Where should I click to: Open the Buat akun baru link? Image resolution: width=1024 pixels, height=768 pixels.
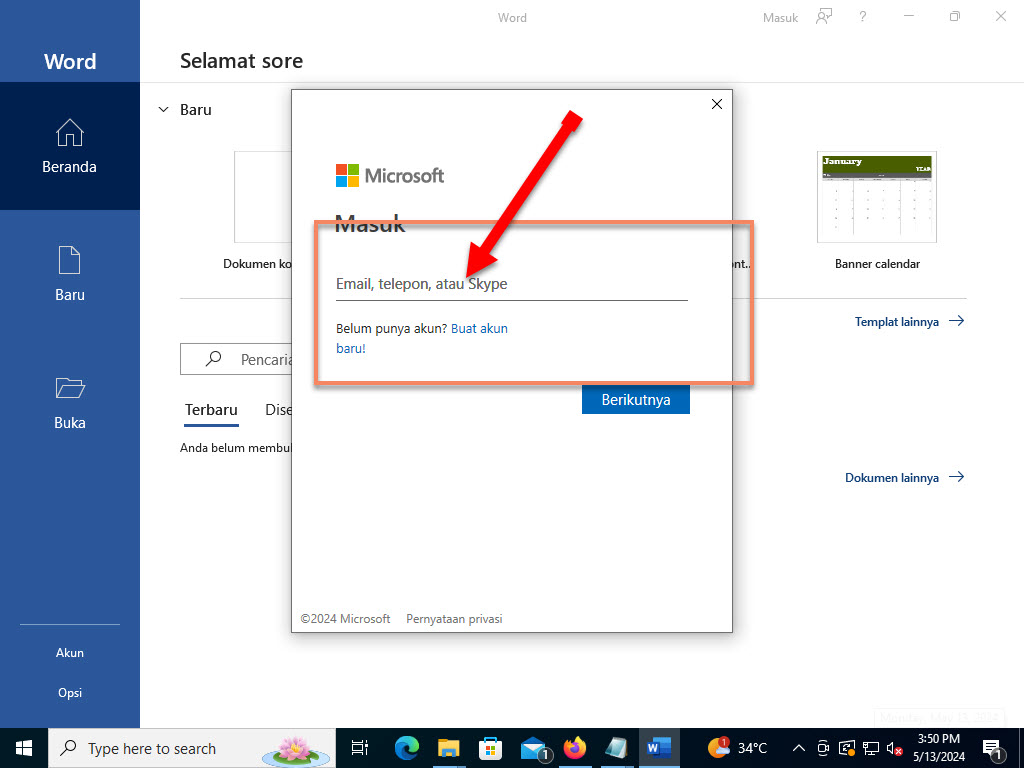479,328
